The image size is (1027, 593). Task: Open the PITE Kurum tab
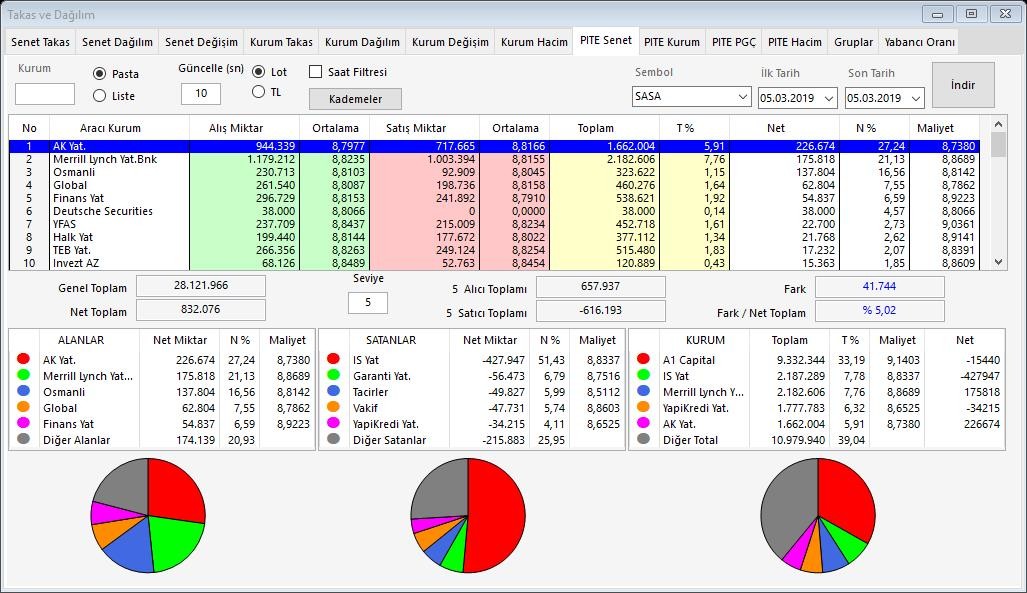click(x=671, y=42)
